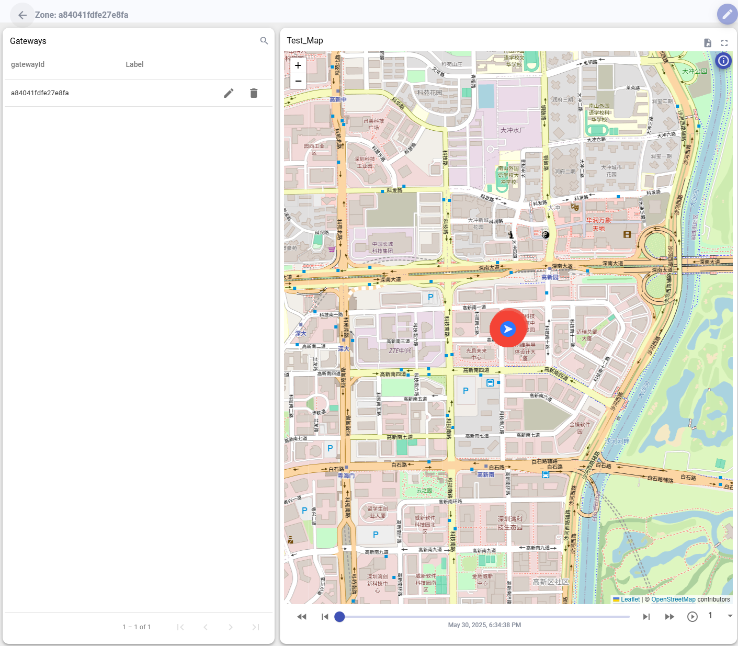The height and width of the screenshot is (646, 738).
Task: Open the OpenStreetMap attribution link
Action: point(673,599)
